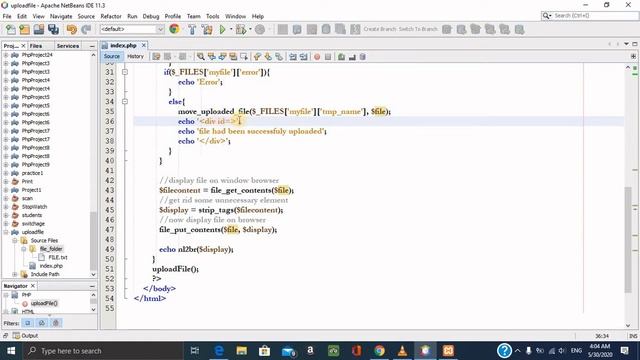Collapse the uploadfile project node
The width and height of the screenshot is (640, 360).
6,232
